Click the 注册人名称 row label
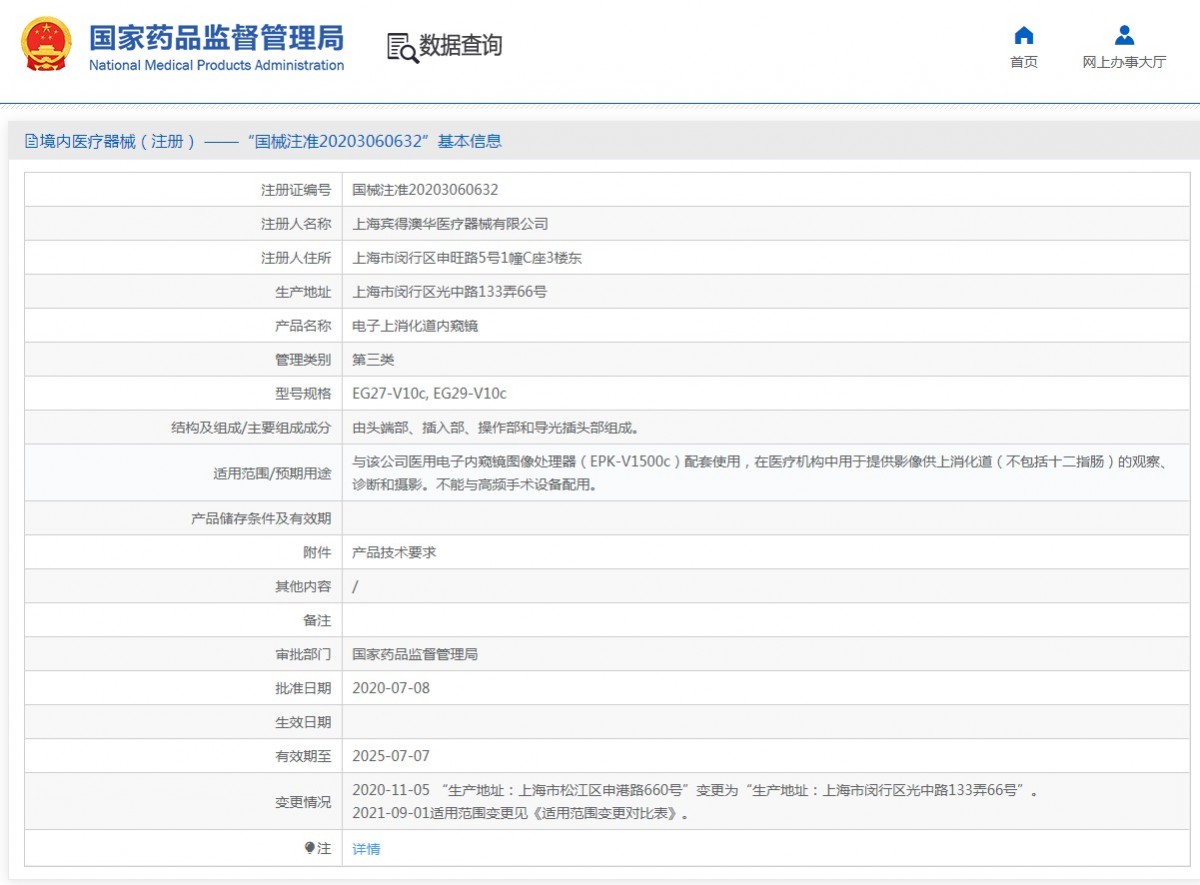 click(296, 224)
